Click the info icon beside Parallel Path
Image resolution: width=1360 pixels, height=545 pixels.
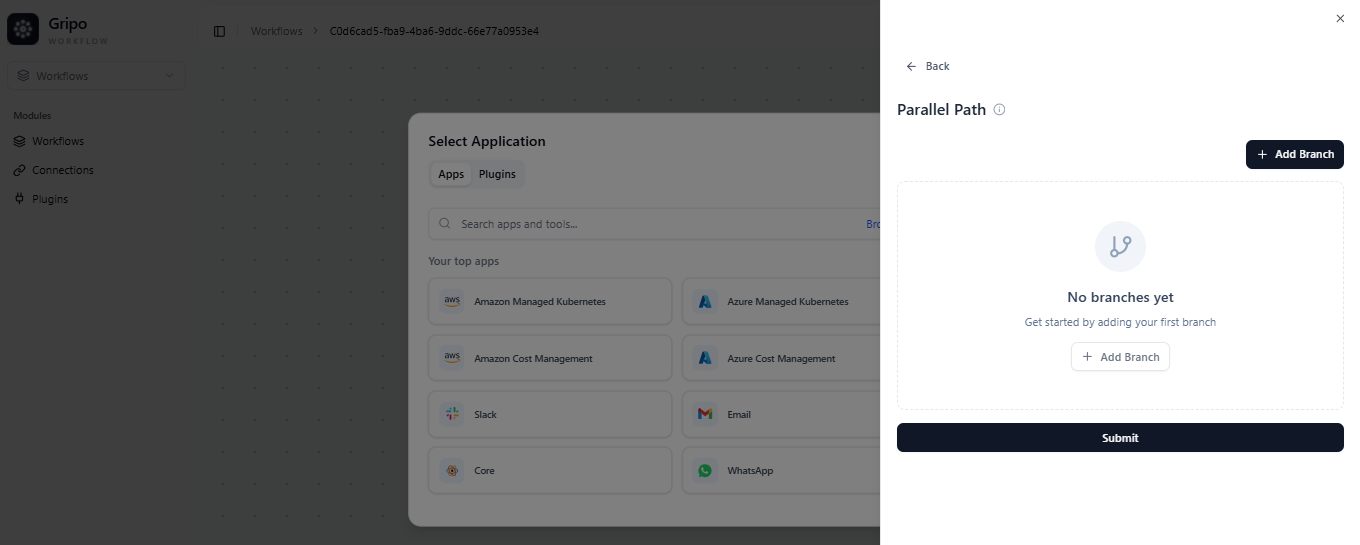(999, 110)
